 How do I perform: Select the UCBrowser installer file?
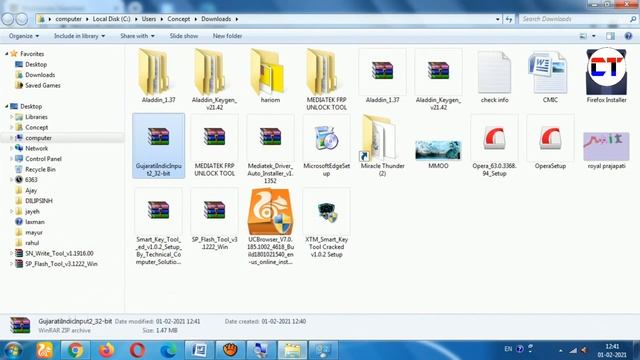point(270,227)
